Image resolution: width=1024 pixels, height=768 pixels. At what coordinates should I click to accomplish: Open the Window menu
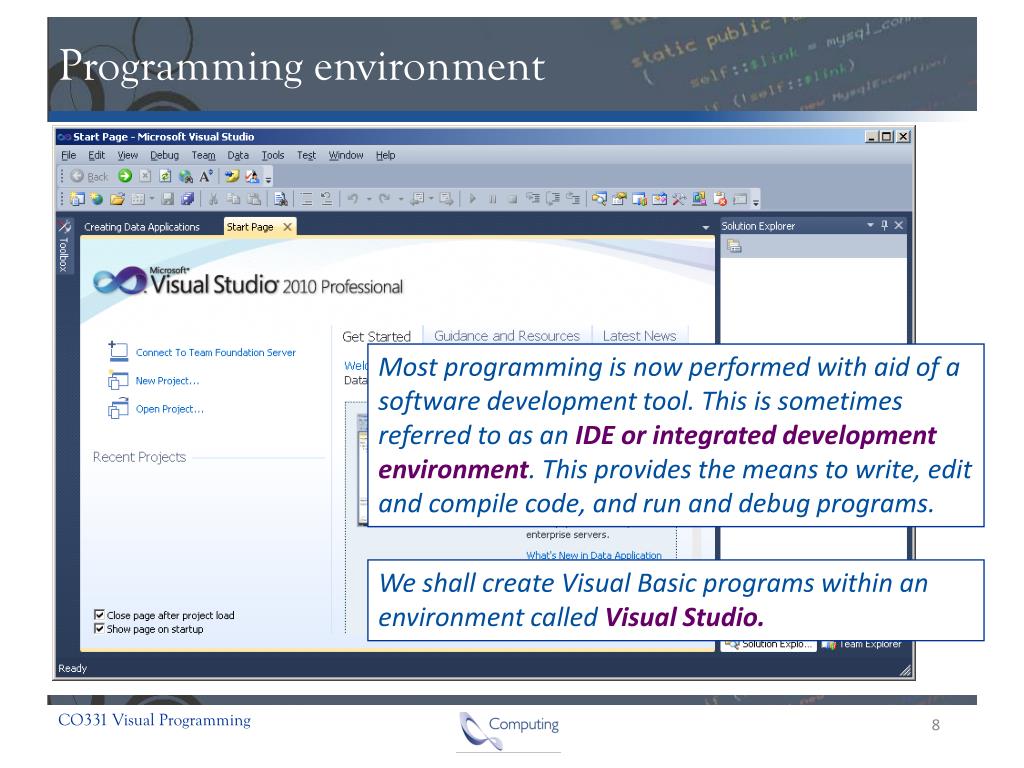[346, 155]
